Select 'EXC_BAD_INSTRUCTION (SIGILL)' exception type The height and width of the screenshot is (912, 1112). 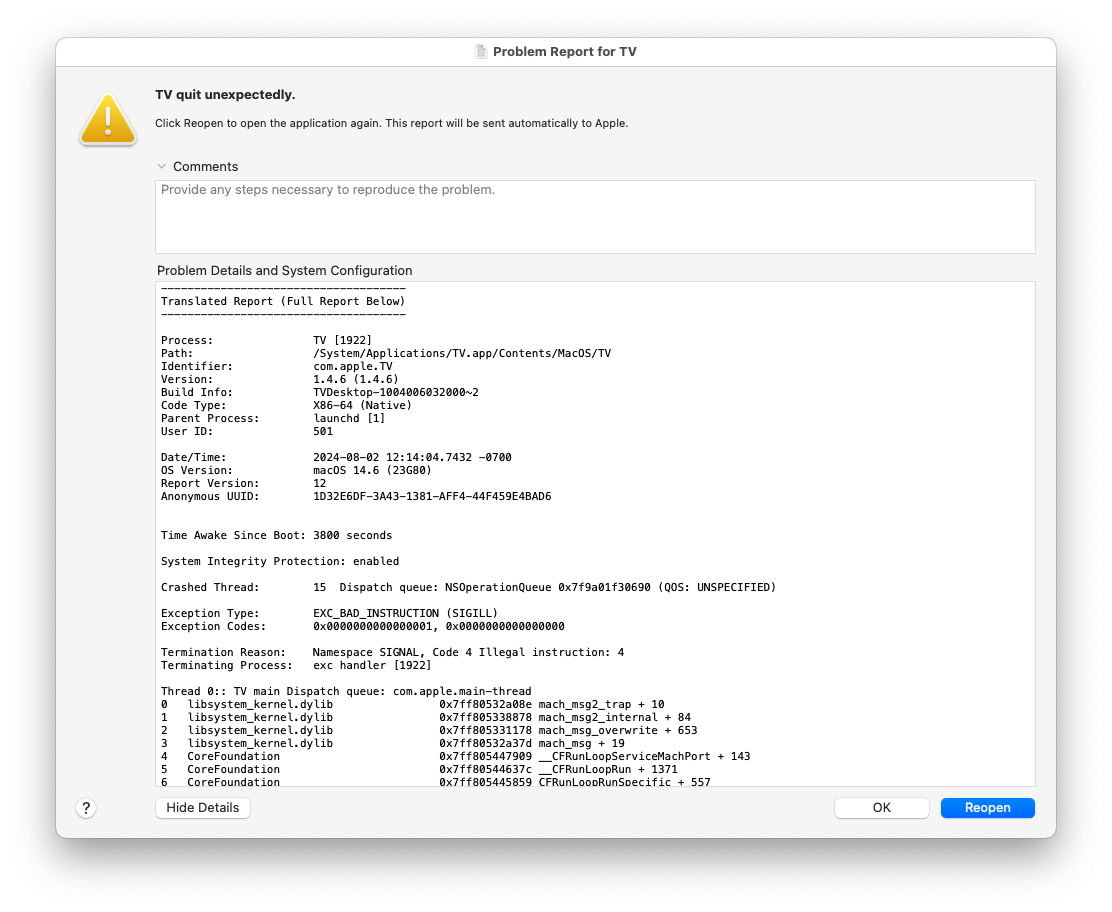point(406,613)
